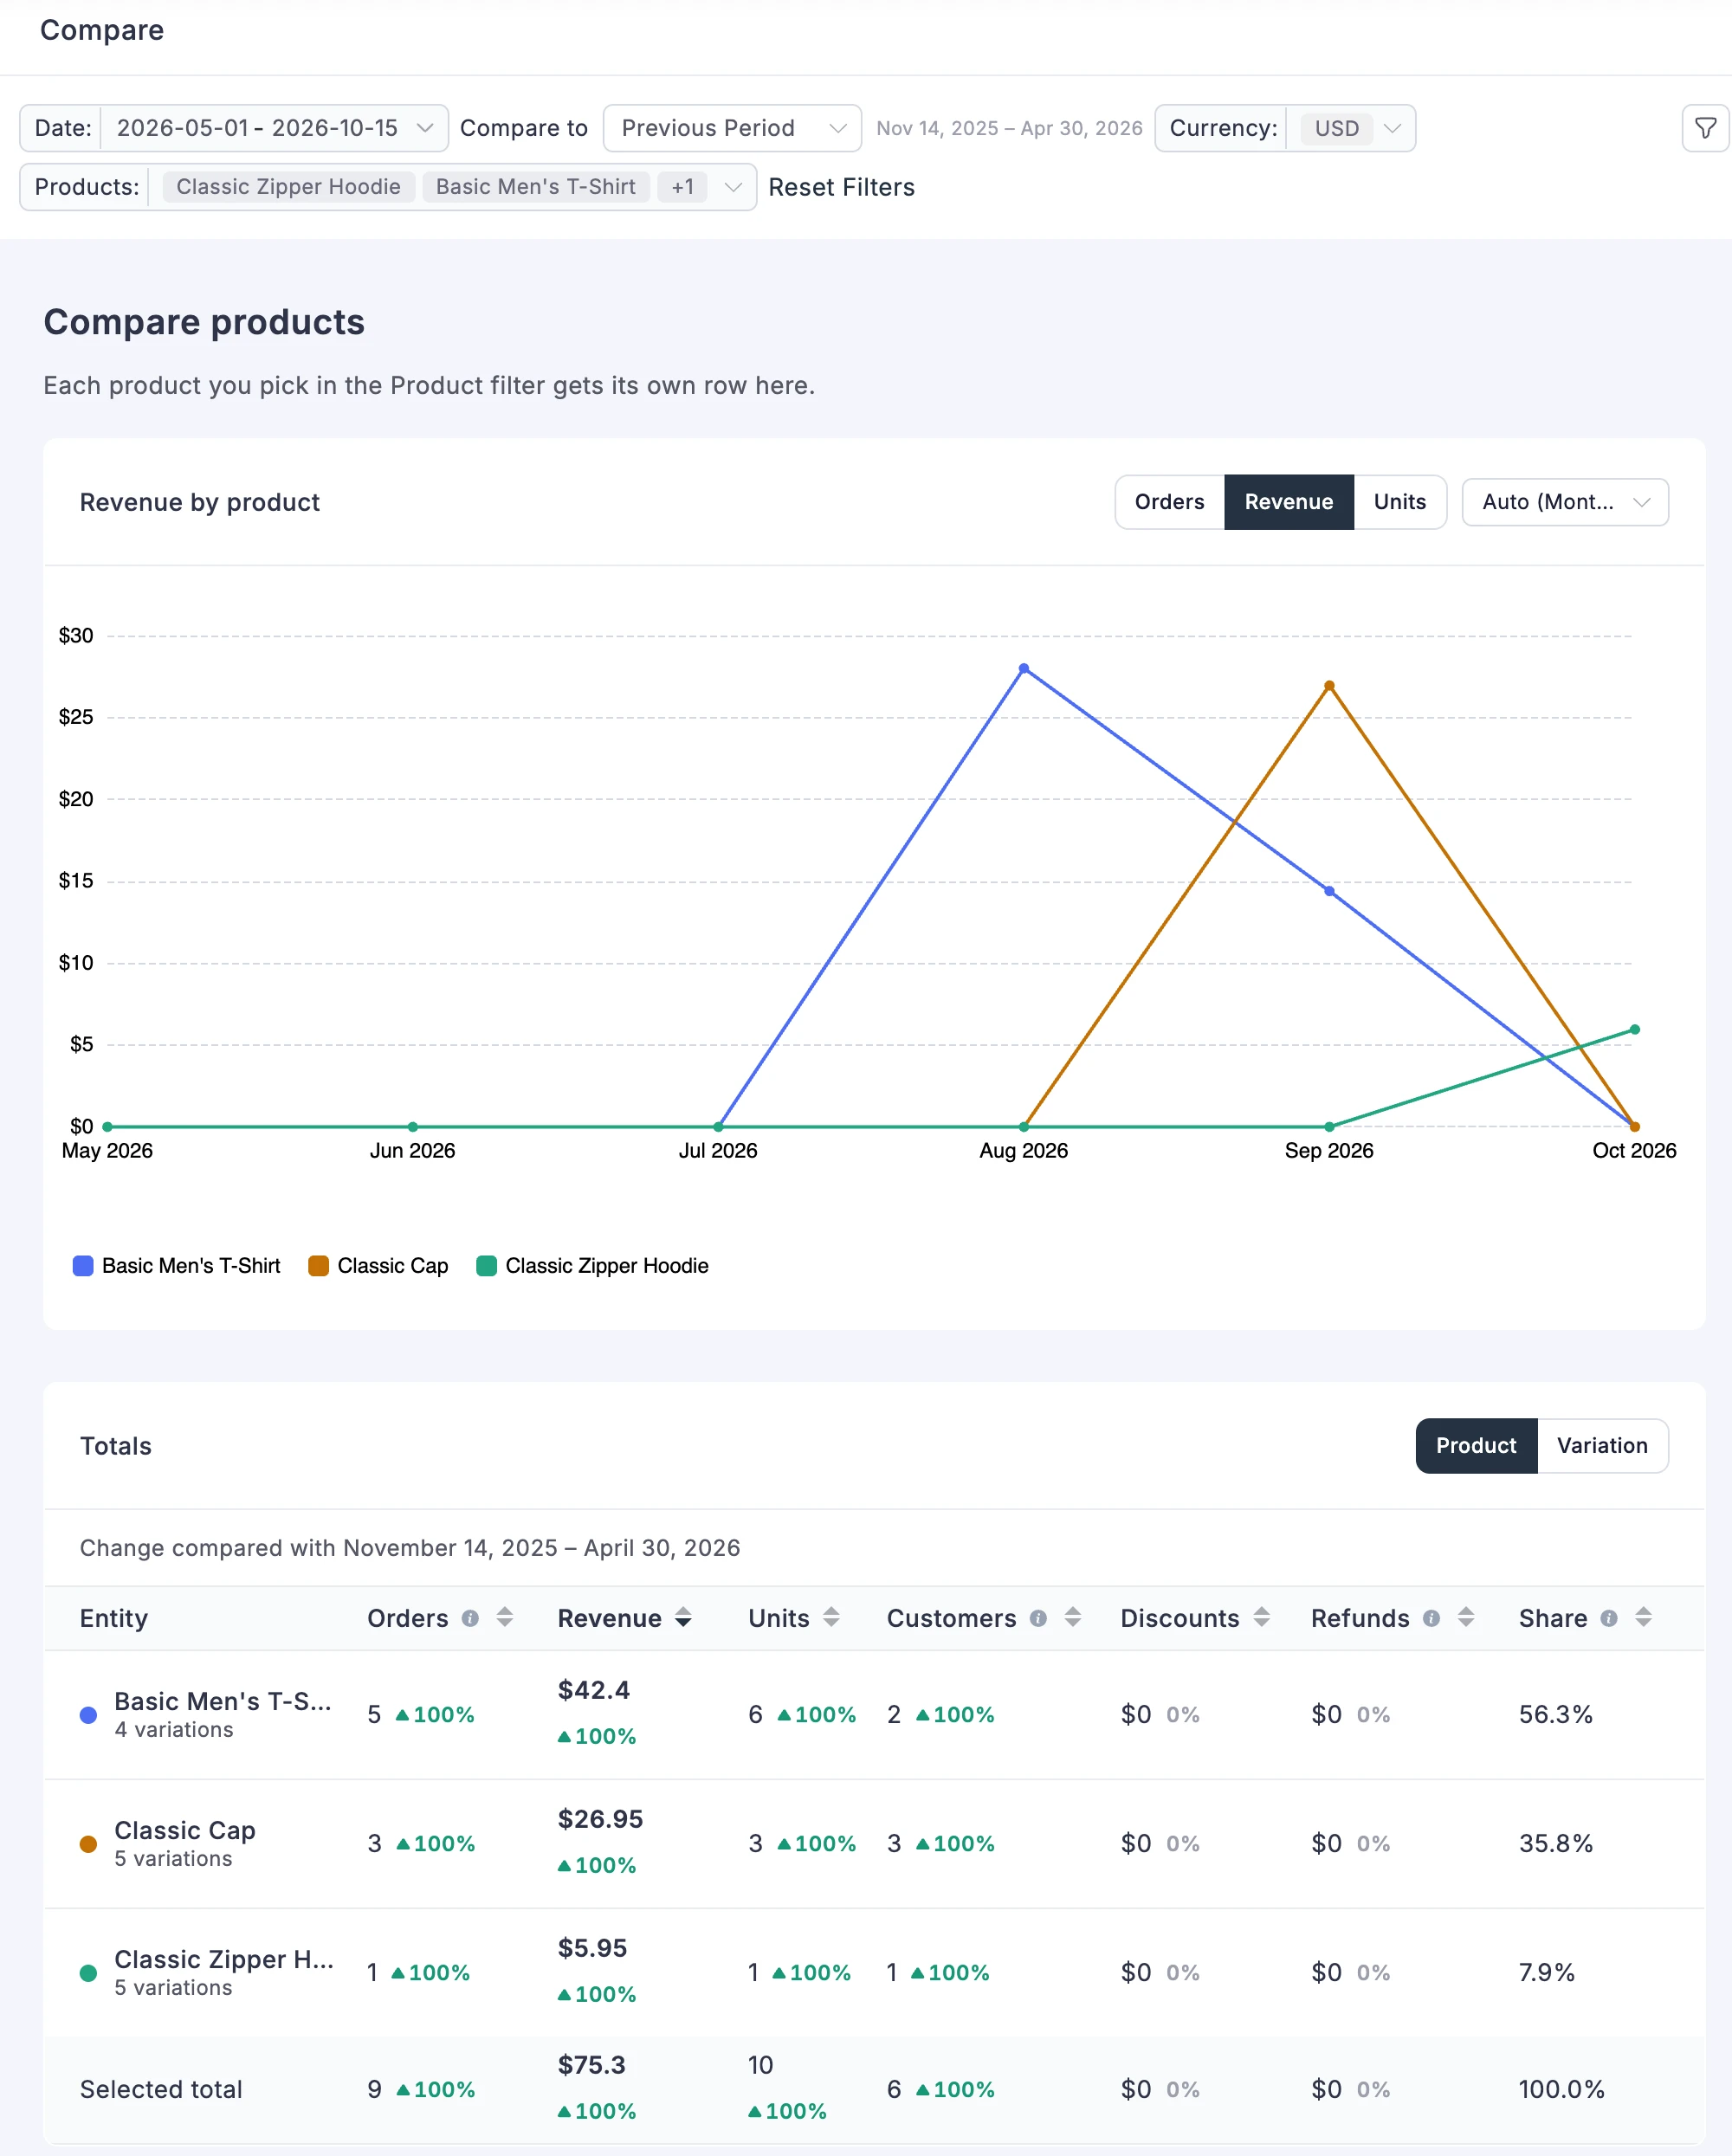Viewport: 1732px width, 2156px height.
Task: Click the 56.3% share value
Action: (1555, 1714)
